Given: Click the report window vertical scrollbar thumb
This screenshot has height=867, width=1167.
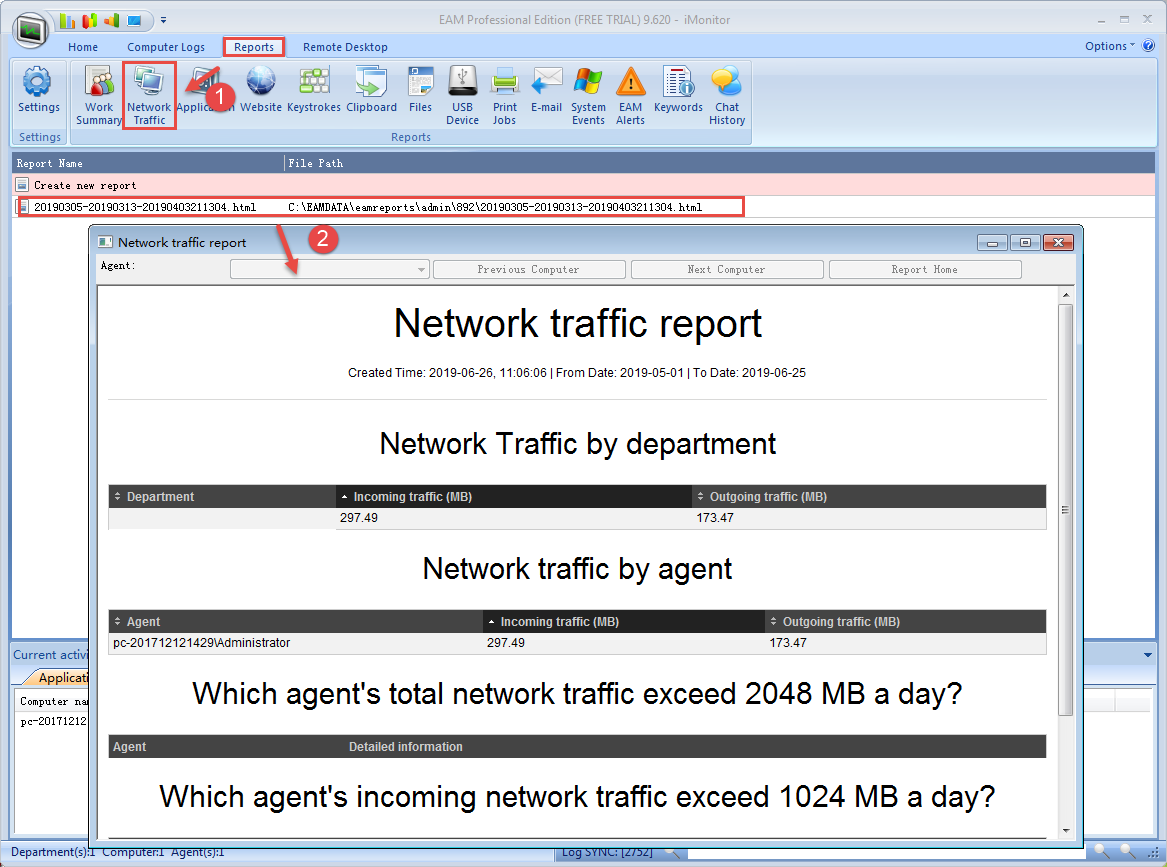Looking at the screenshot, I should [x=1066, y=510].
